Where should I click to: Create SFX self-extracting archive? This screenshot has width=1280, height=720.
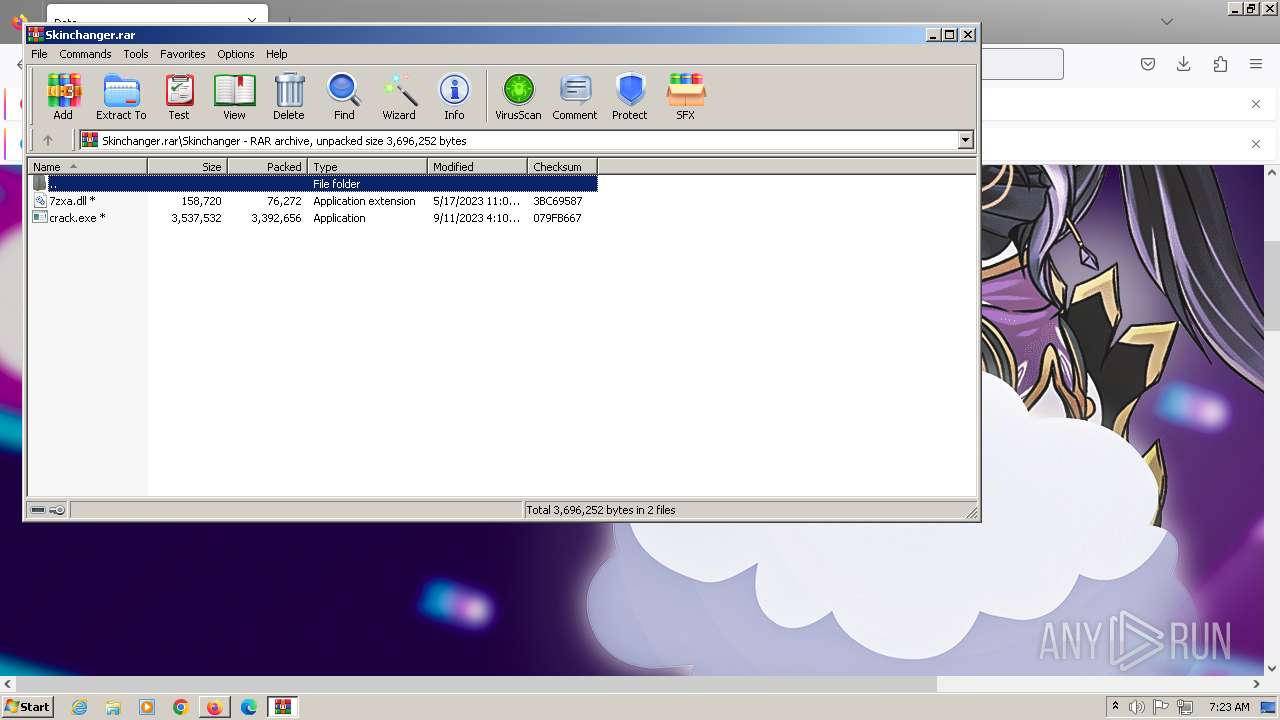click(x=685, y=96)
